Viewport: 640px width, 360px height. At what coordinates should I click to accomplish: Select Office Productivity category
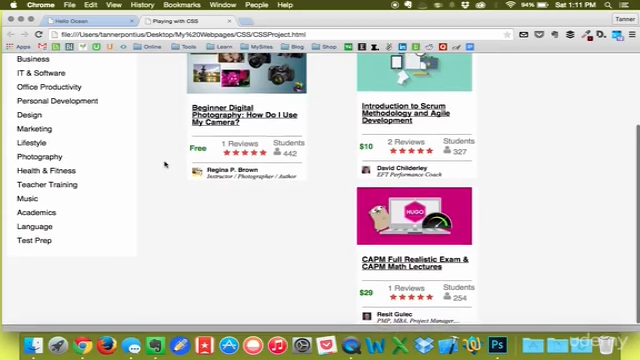click(x=49, y=87)
